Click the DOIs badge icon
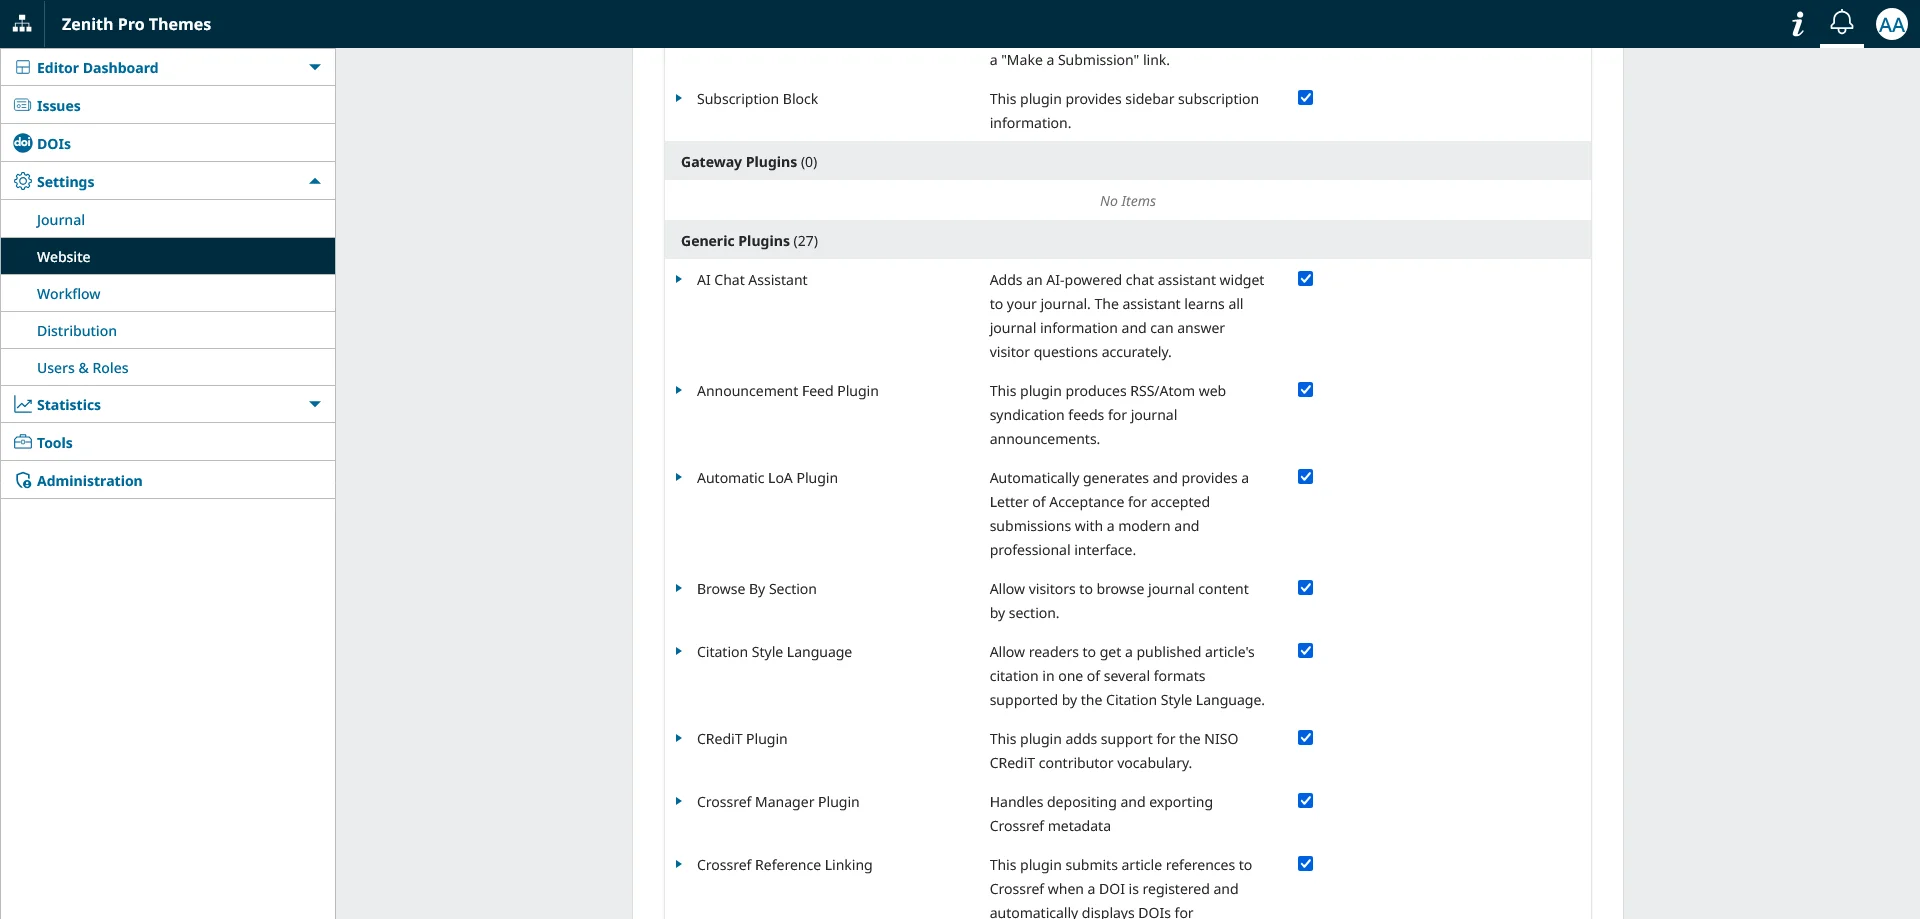 [x=22, y=143]
